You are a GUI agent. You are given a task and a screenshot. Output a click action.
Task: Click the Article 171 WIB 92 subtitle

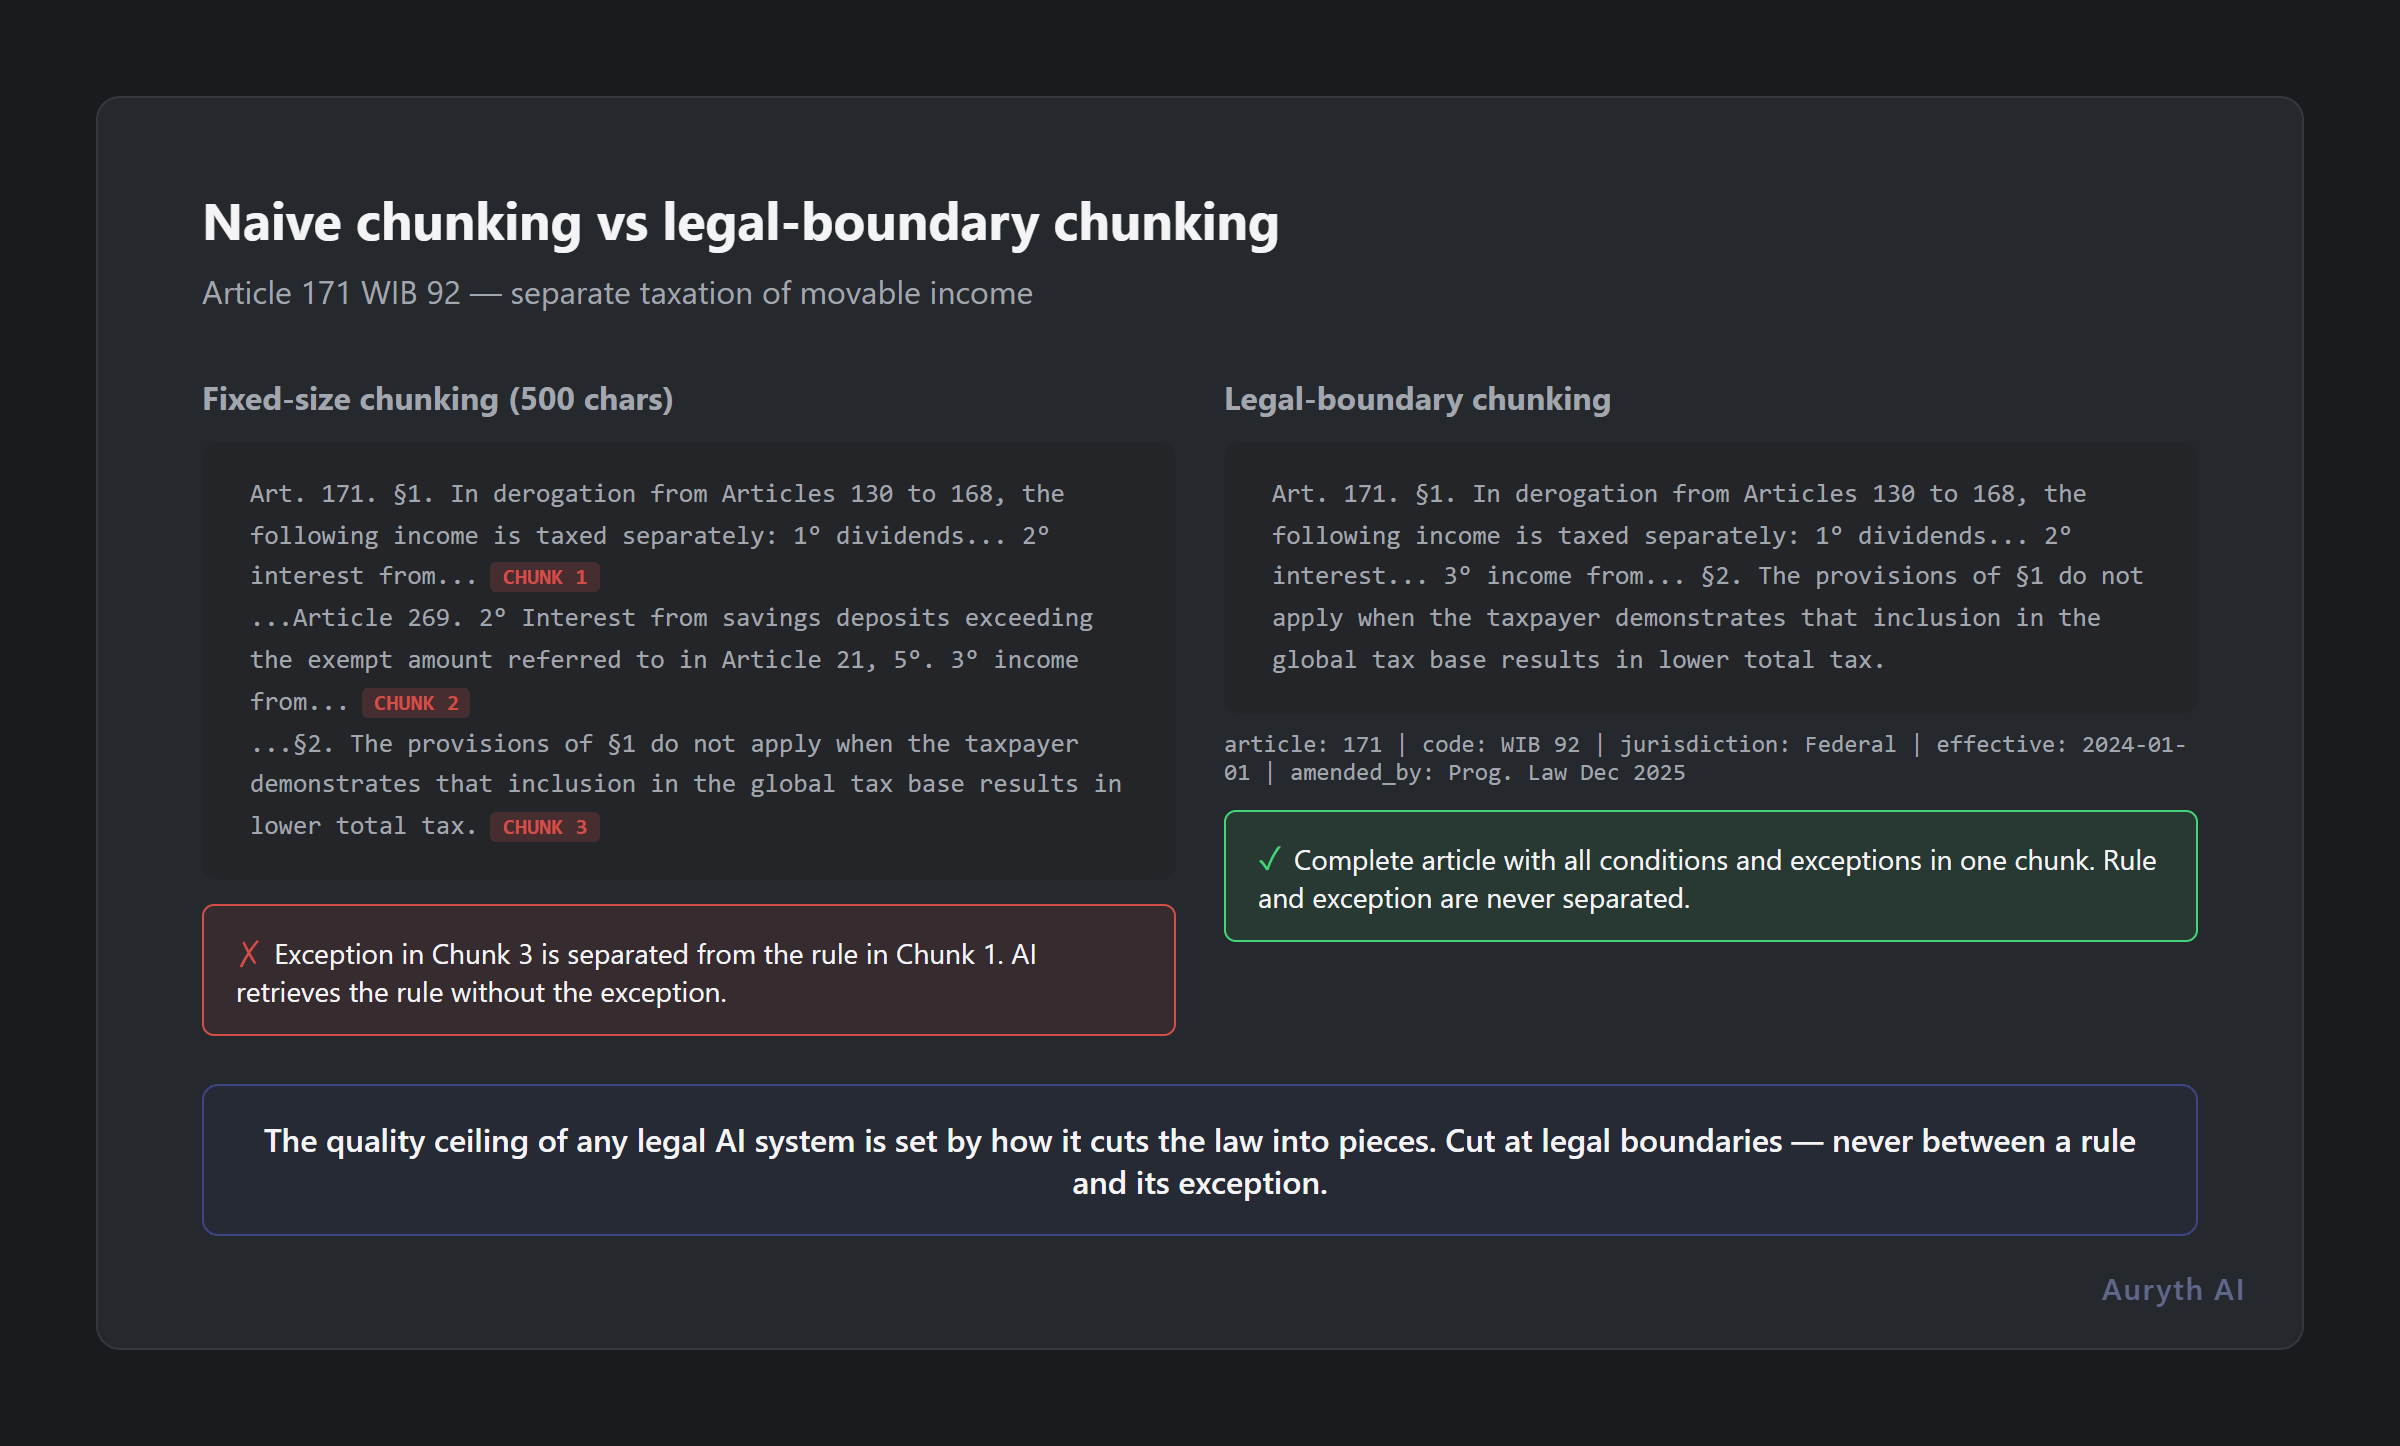(x=617, y=293)
